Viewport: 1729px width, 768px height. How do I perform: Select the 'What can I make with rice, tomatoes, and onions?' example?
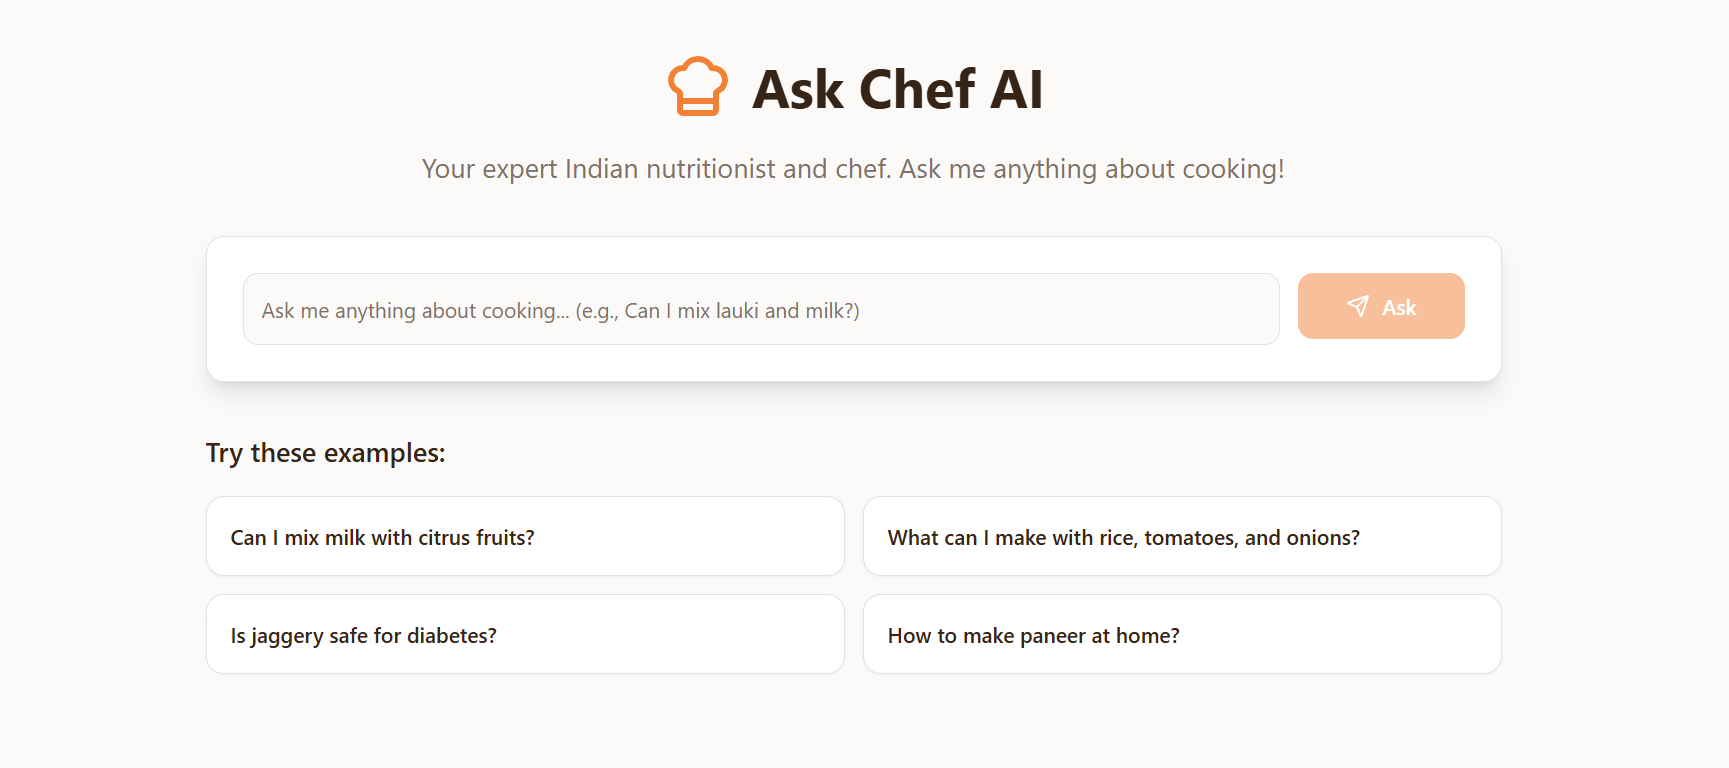tap(1181, 536)
